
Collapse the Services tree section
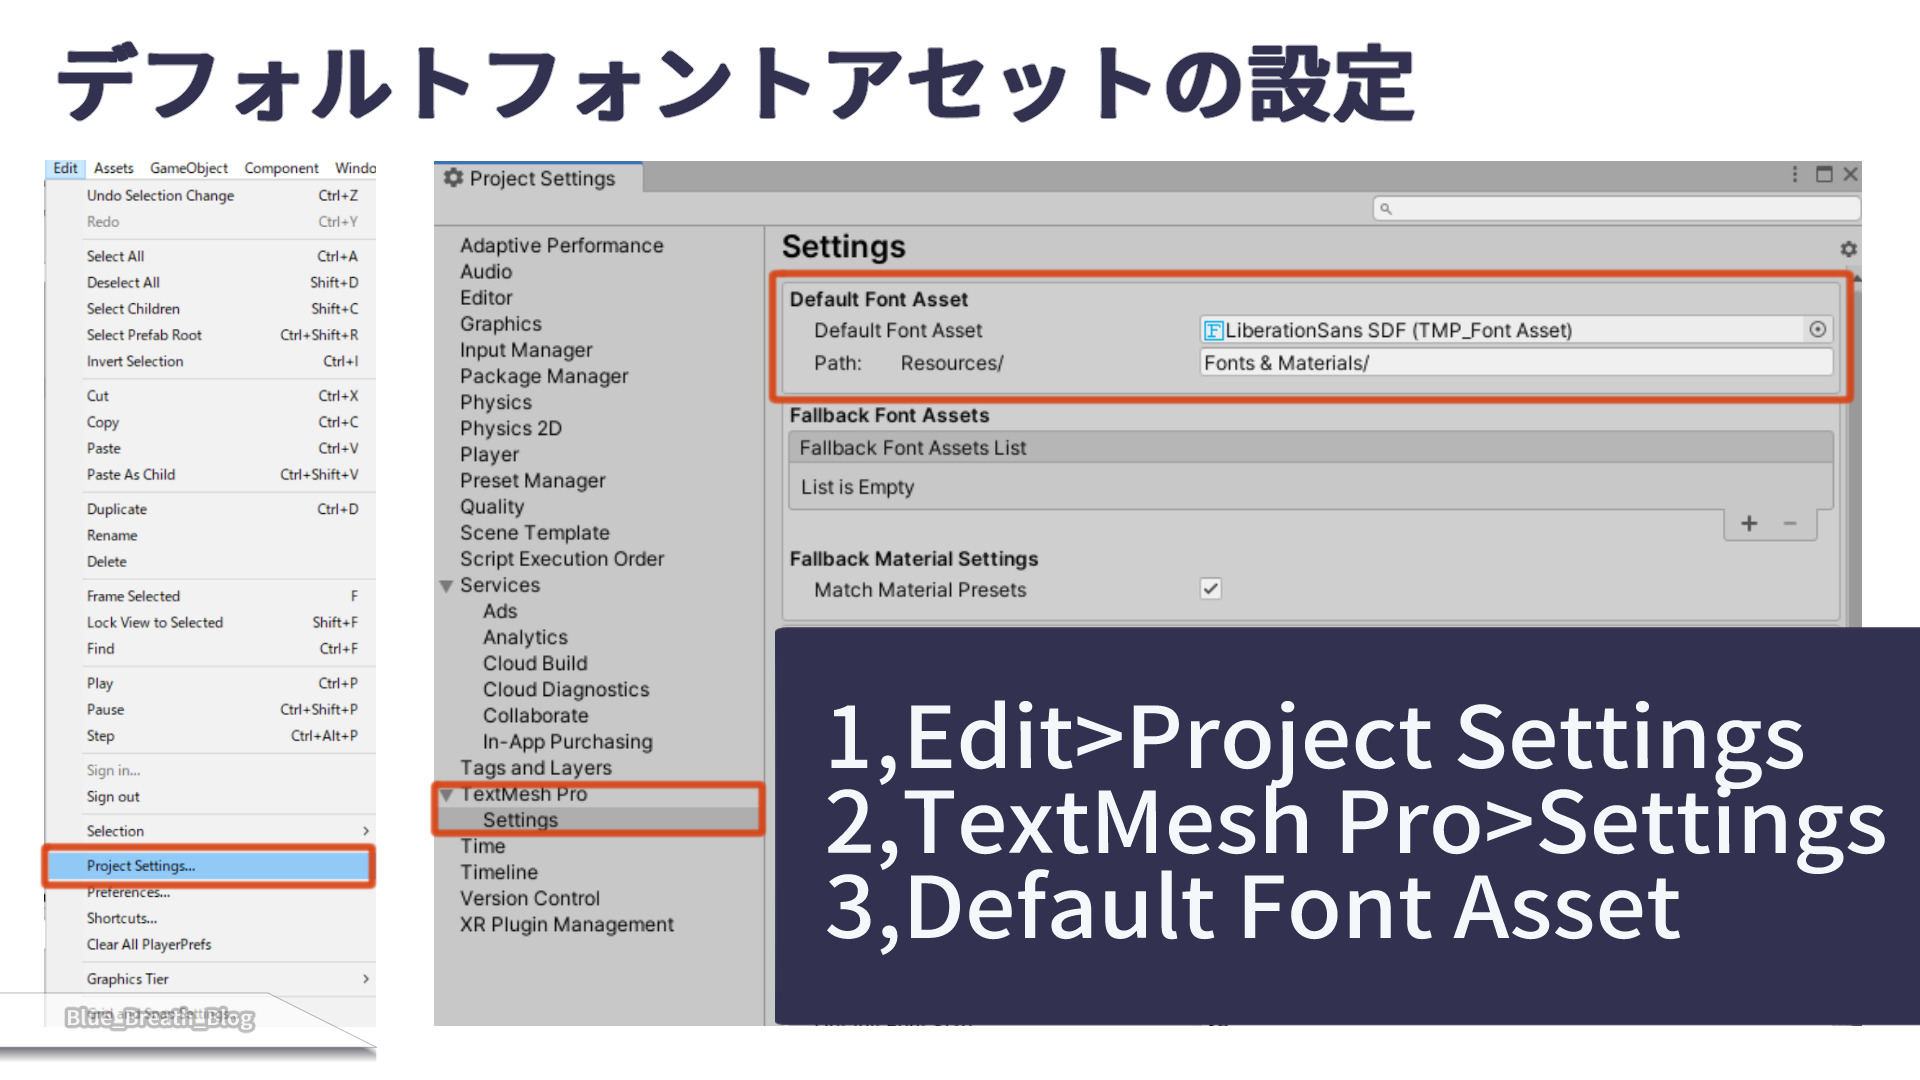447,586
